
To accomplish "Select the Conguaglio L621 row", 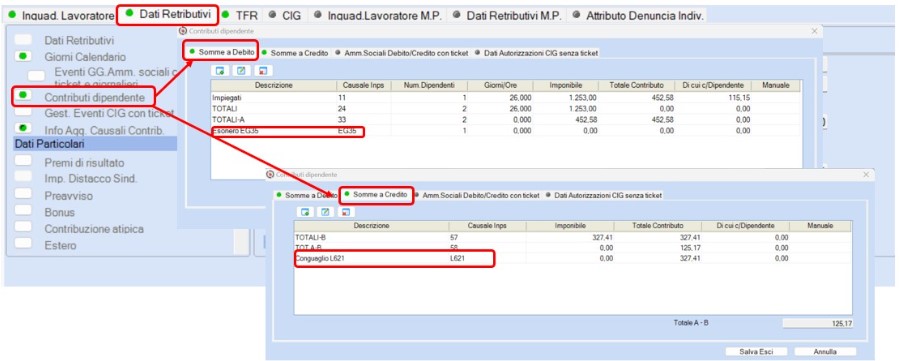I will [x=573, y=259].
